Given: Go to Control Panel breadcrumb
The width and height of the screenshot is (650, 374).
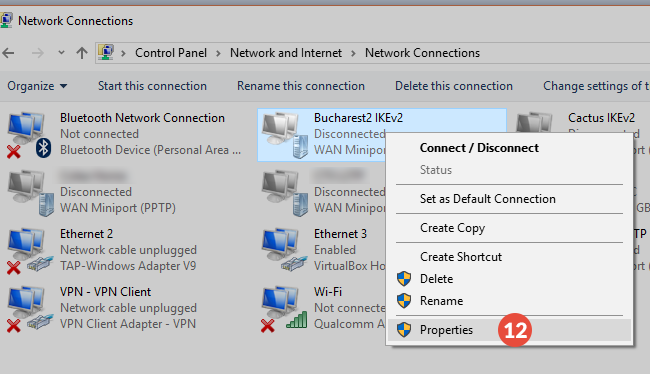Looking at the screenshot, I should click(171, 53).
